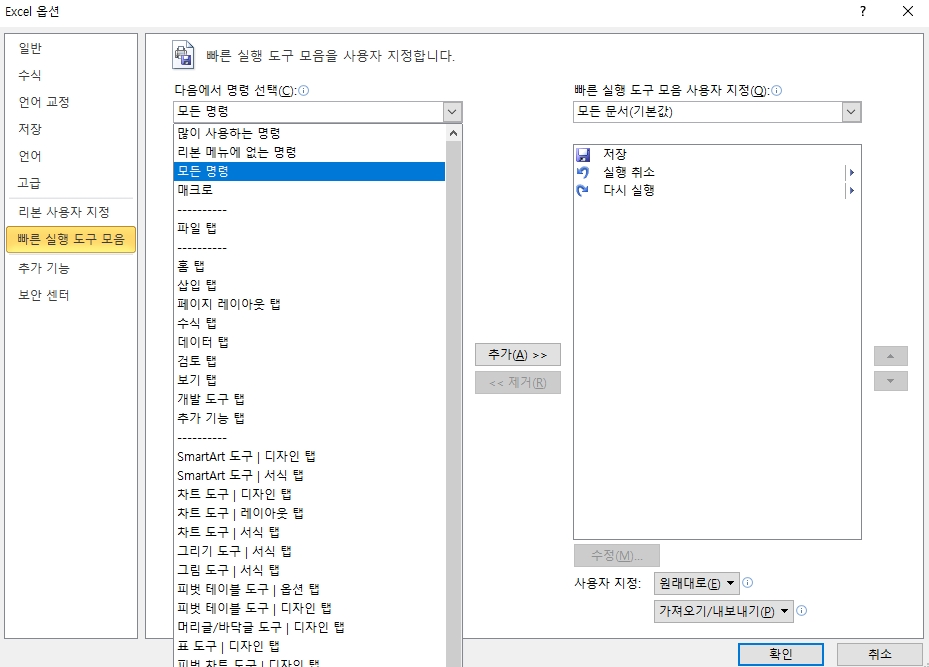Choose 보기 탭 from the list

tap(309, 380)
